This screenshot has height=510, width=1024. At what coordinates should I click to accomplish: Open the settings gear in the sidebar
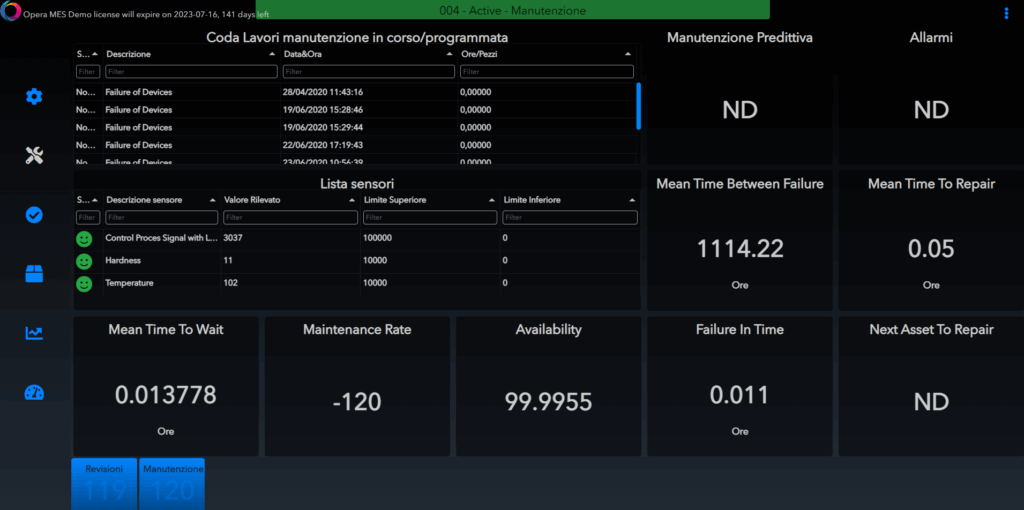(34, 96)
